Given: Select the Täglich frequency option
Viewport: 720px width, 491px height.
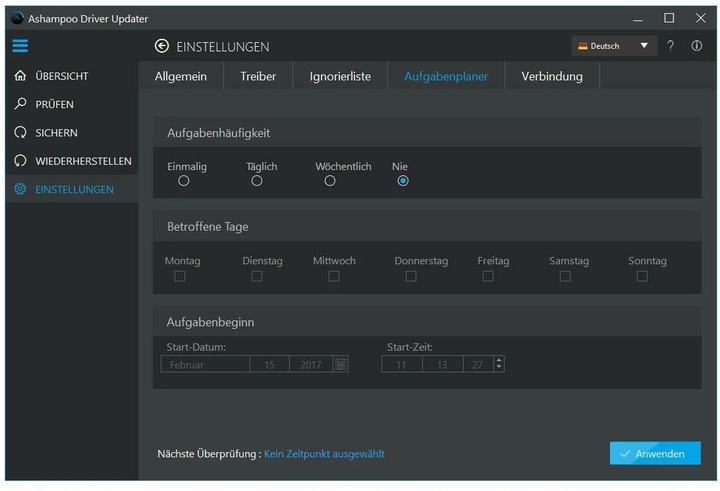Looking at the screenshot, I should coord(257,181).
